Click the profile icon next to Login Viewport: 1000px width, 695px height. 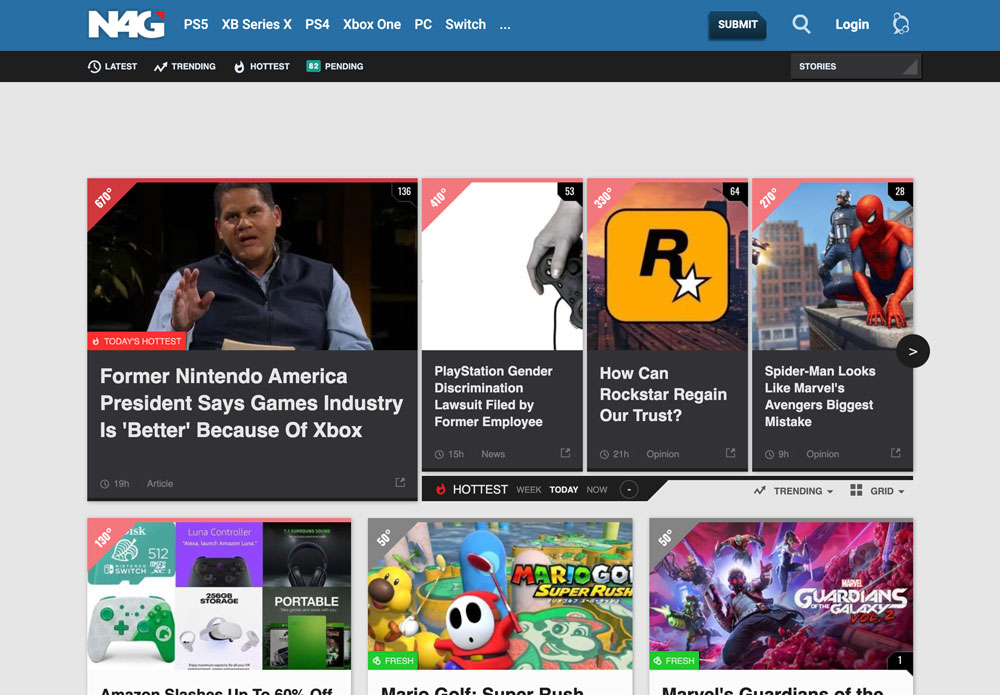point(901,24)
